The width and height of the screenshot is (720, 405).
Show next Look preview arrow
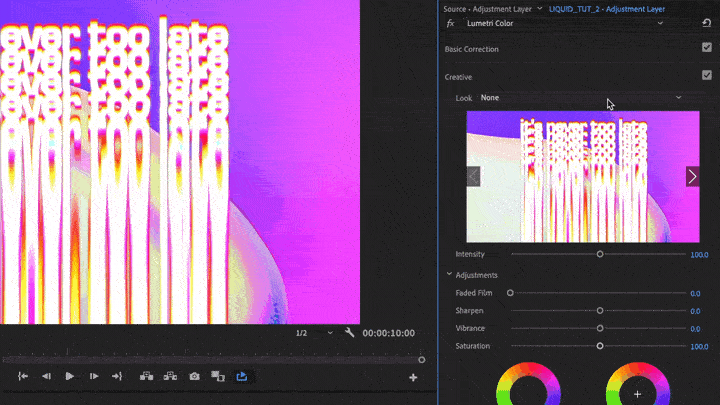point(692,176)
